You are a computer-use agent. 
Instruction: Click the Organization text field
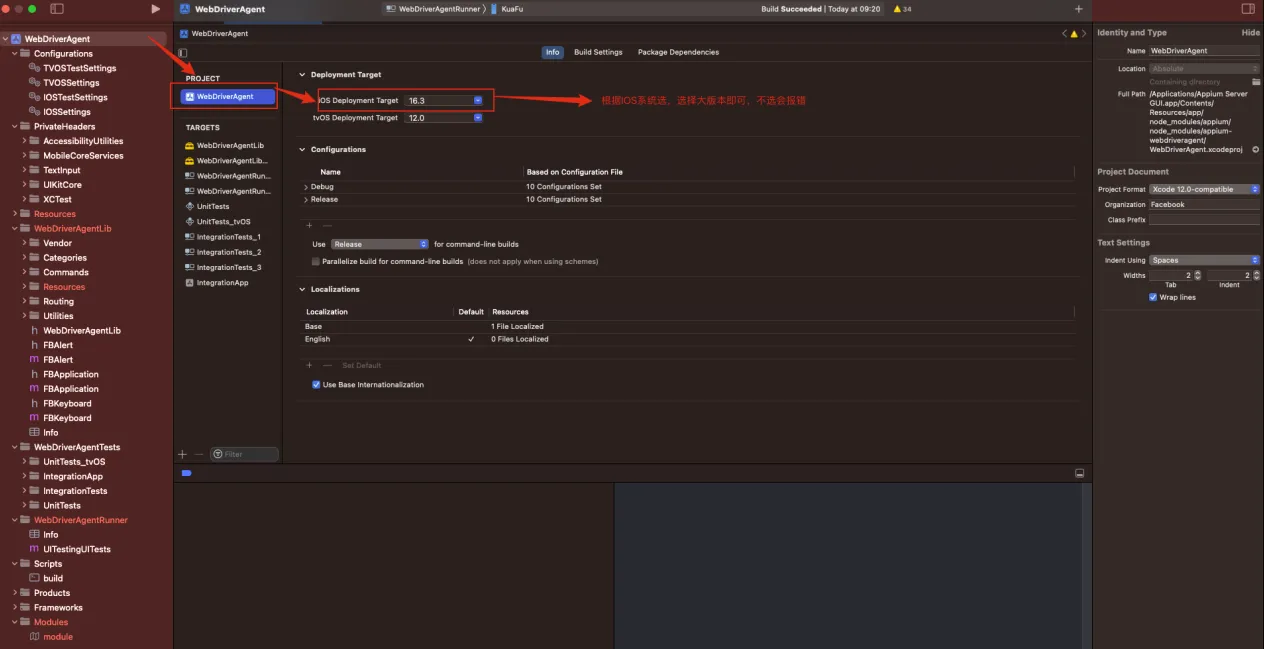[x=1204, y=204]
